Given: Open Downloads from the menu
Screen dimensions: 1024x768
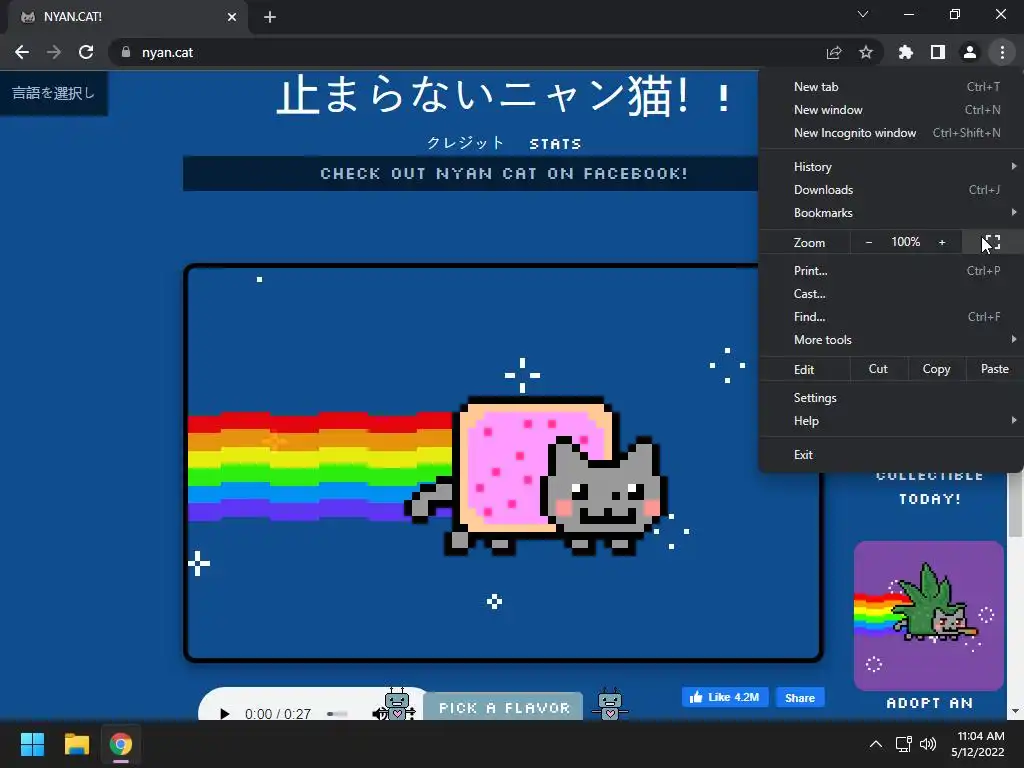Looking at the screenshot, I should pos(891,189).
